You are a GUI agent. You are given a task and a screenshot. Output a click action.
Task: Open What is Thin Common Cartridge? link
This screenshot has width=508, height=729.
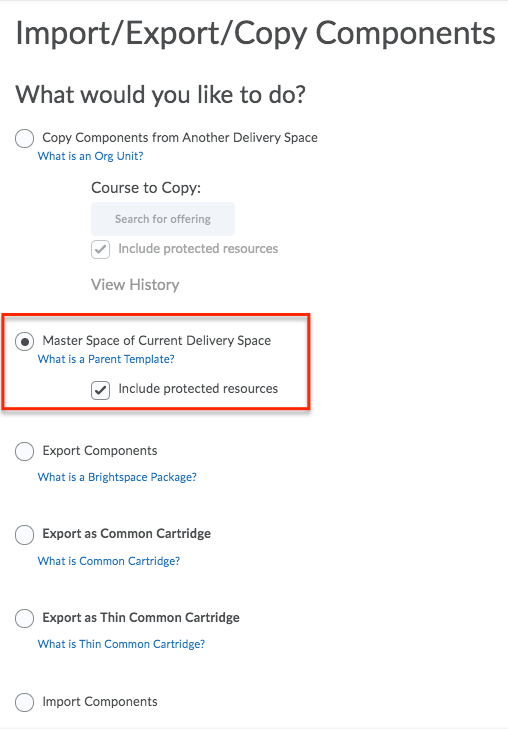[x=121, y=644]
